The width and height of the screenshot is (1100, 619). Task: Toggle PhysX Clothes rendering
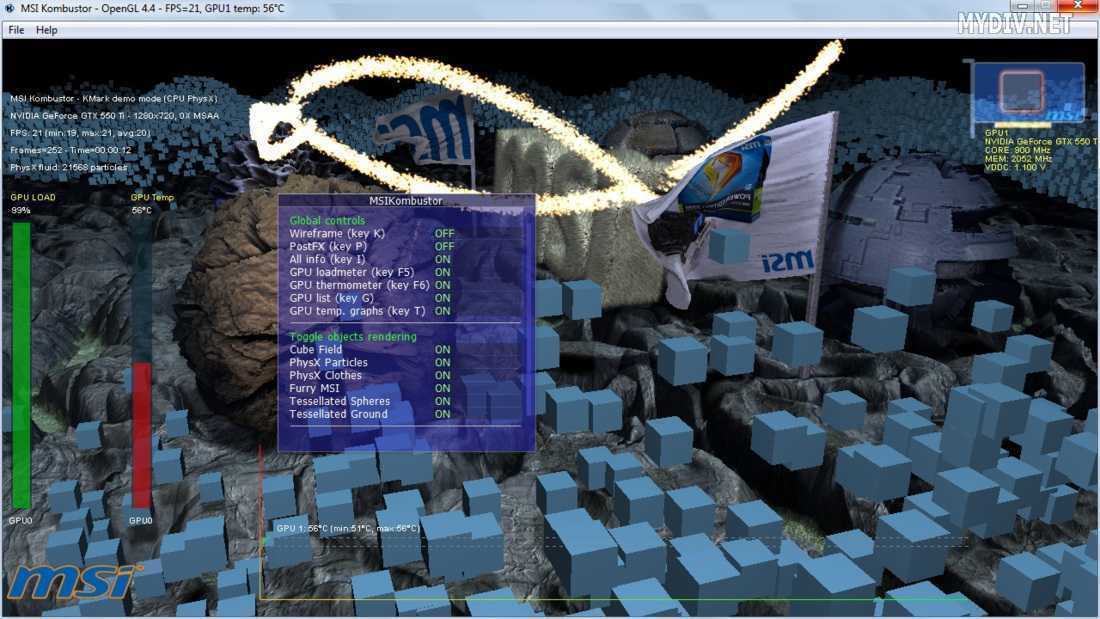tap(442, 375)
